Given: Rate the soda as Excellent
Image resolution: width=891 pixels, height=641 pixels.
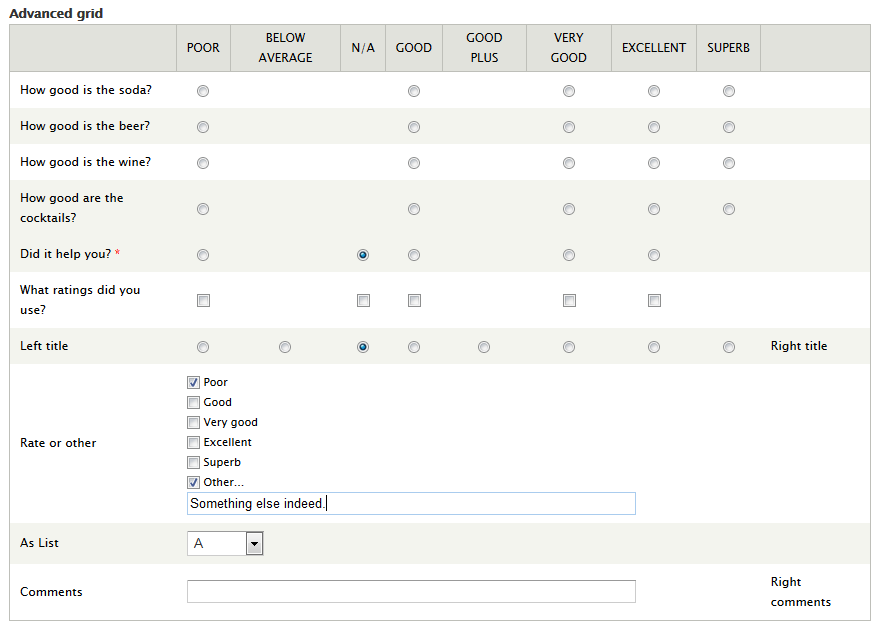Looking at the screenshot, I should click(654, 91).
